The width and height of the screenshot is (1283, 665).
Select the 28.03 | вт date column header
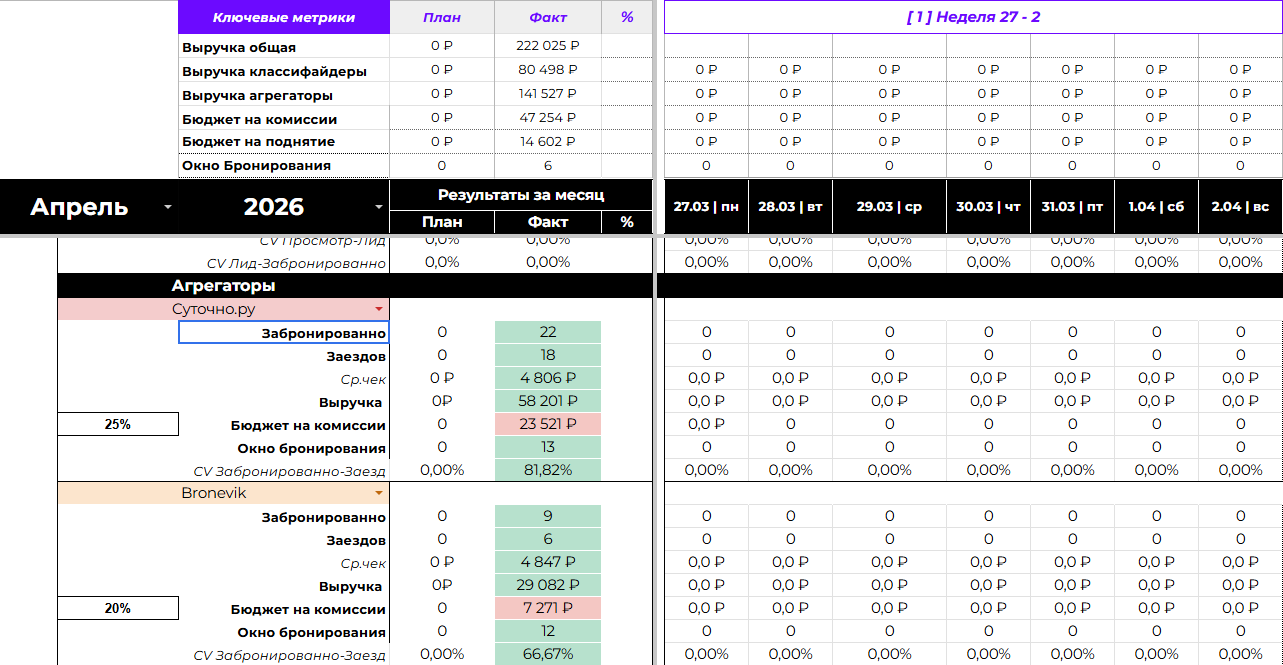790,207
